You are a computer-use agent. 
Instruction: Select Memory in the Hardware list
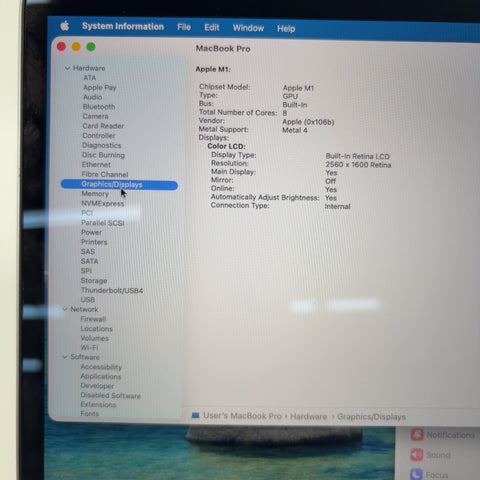point(95,194)
